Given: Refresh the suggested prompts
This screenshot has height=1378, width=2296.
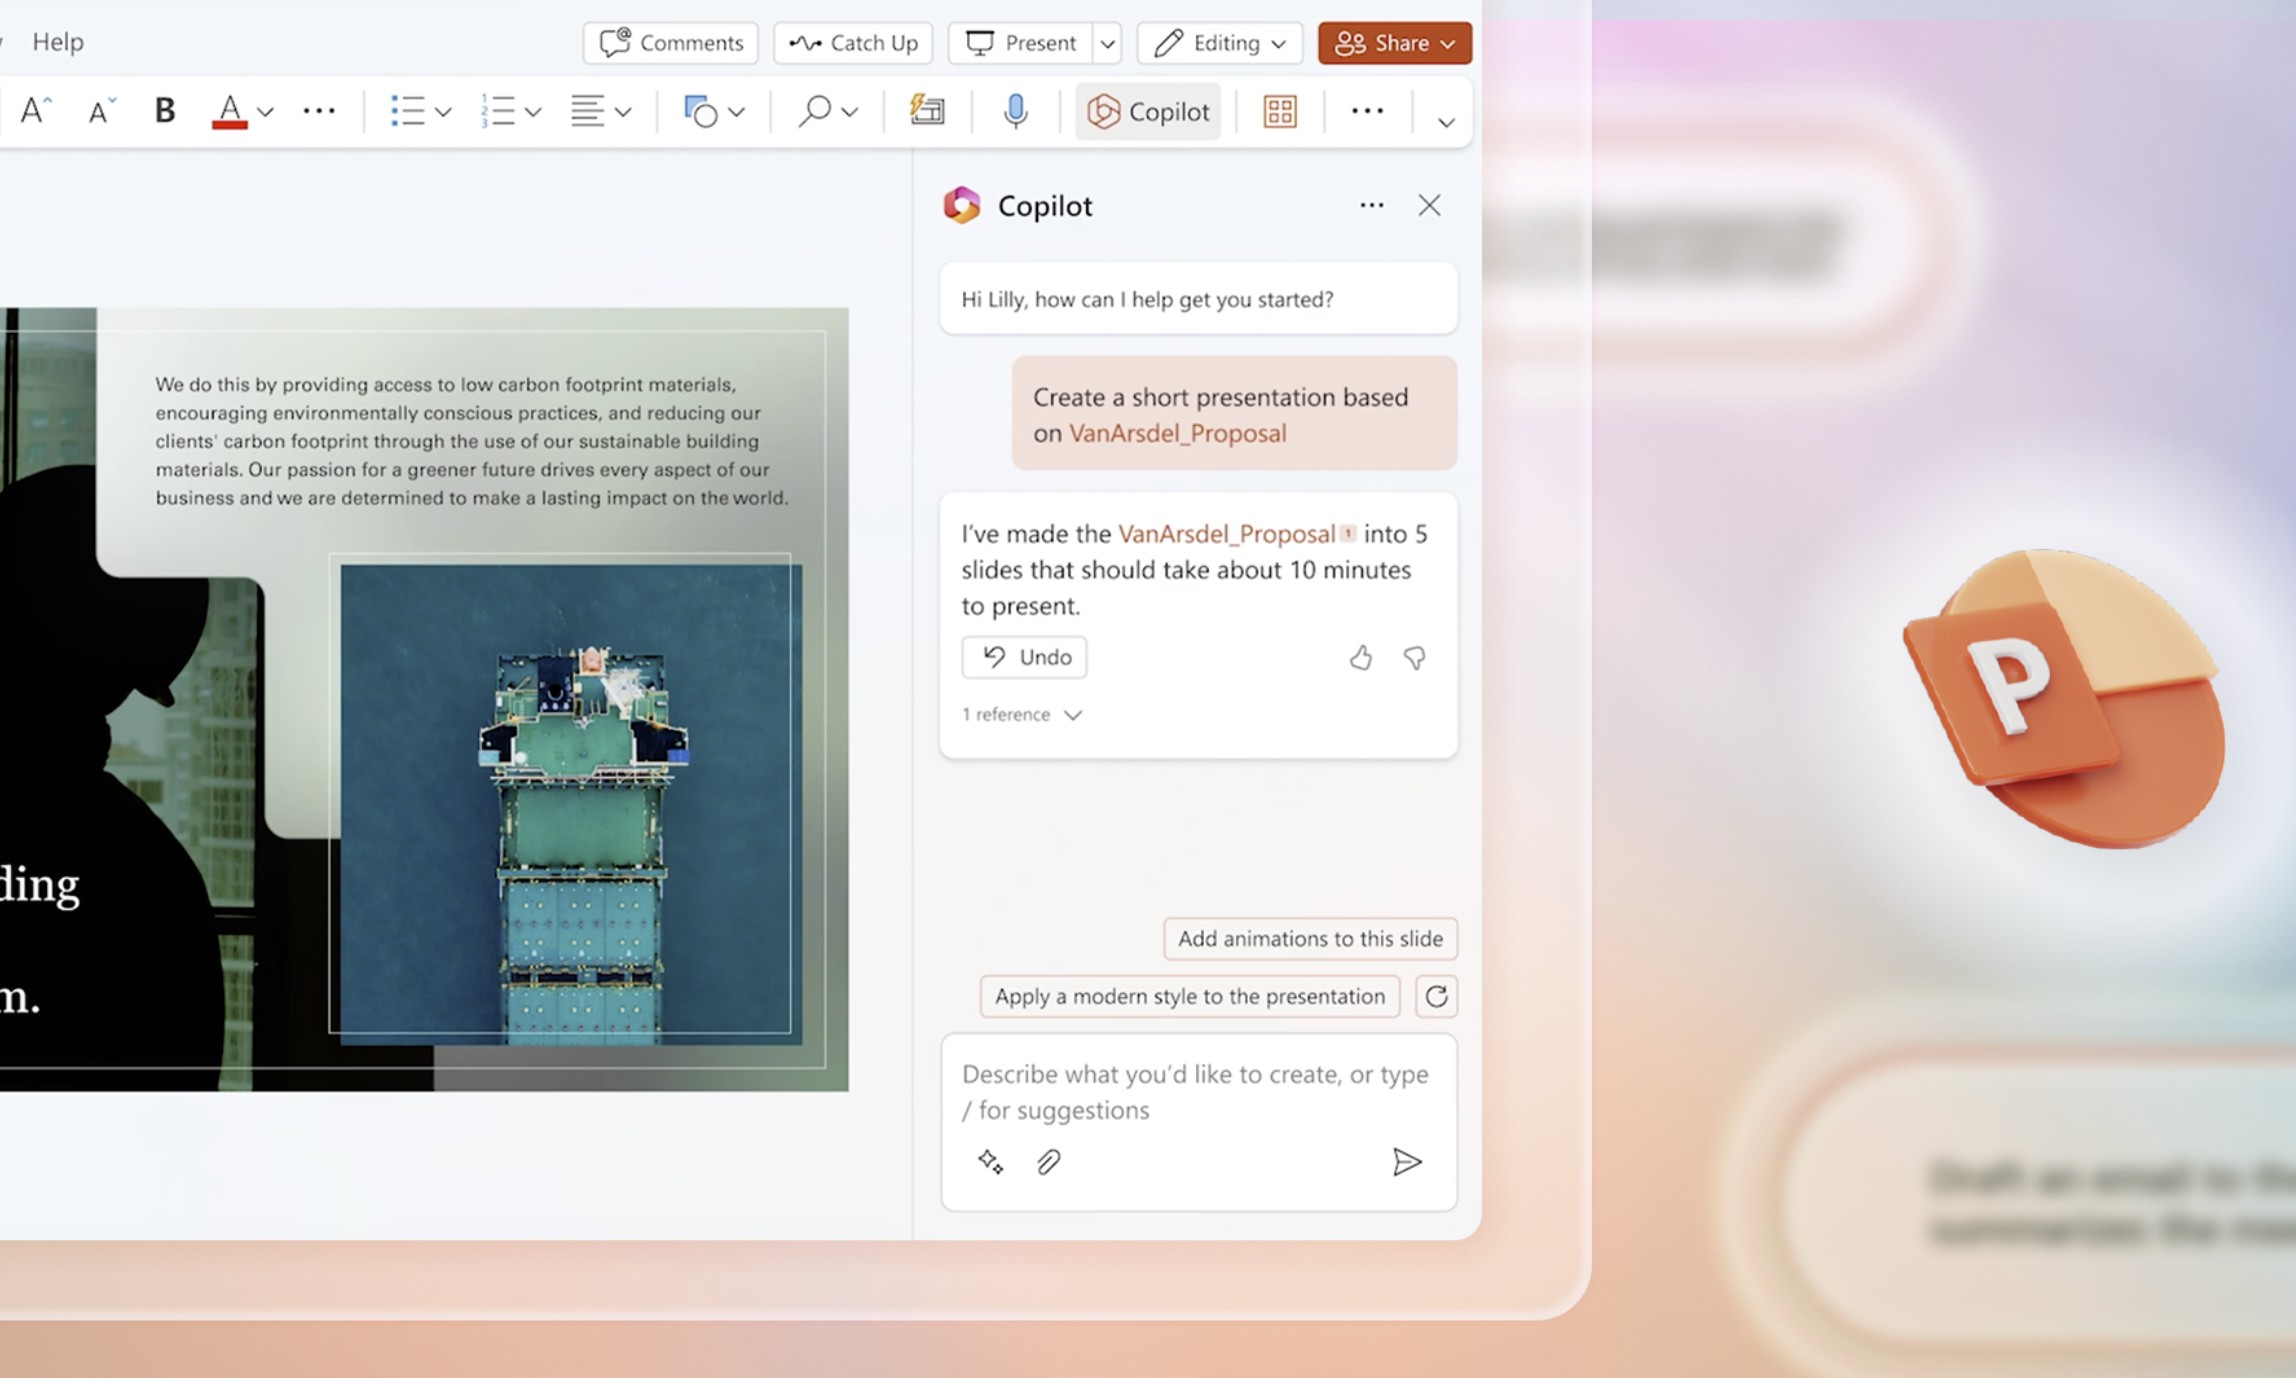Looking at the screenshot, I should click(x=1436, y=996).
